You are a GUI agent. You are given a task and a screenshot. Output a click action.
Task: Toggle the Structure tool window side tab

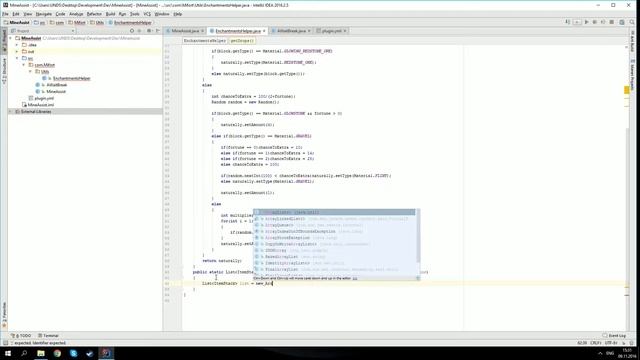[4, 71]
